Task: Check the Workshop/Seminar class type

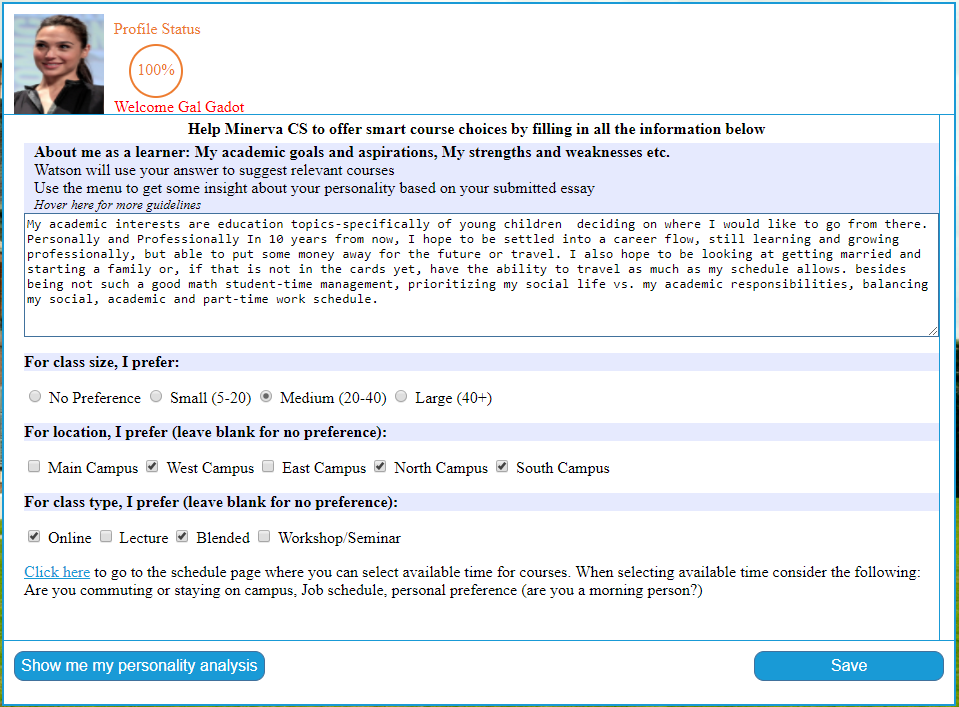Action: pyautogui.click(x=264, y=537)
